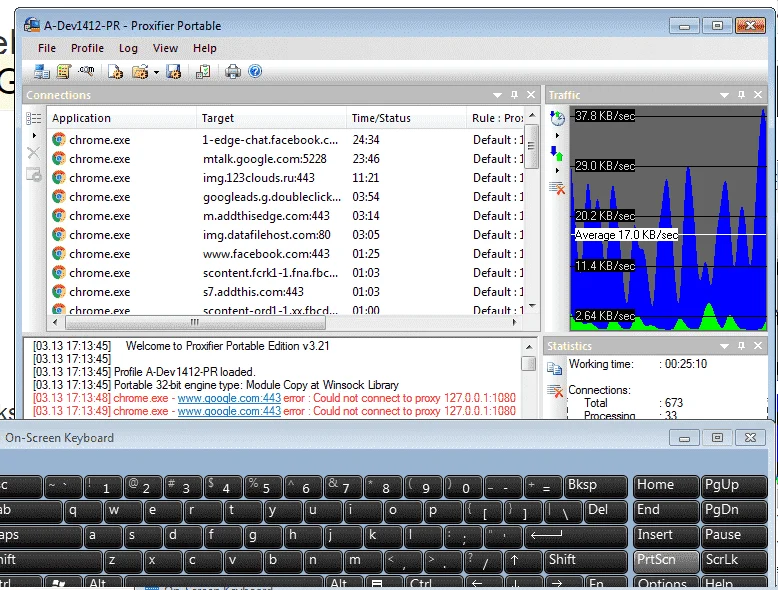This screenshot has width=778, height=590.
Task: Click the Connections list horizontal scrollbar thumb
Action: pos(195,323)
